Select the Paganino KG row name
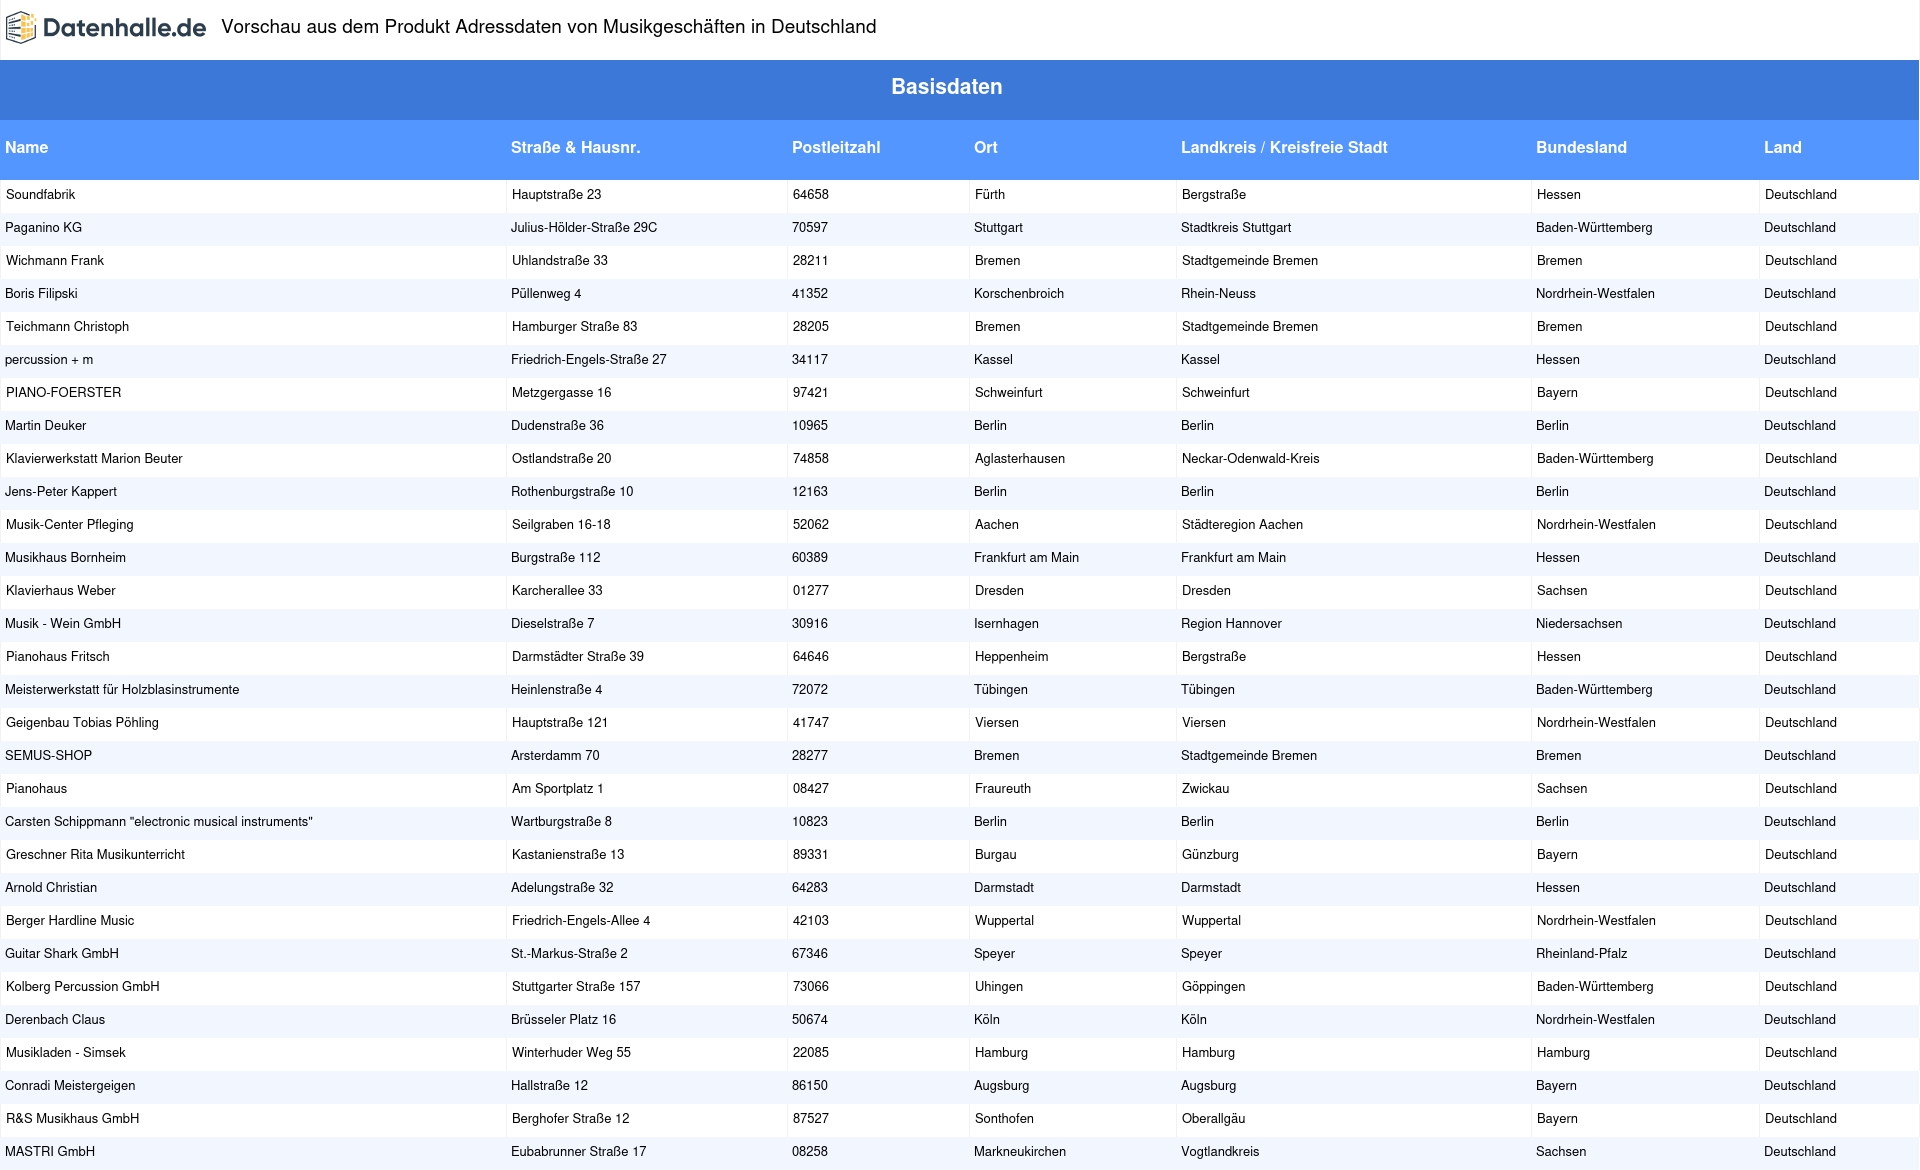Viewport: 1920px width, 1170px height. (44, 228)
